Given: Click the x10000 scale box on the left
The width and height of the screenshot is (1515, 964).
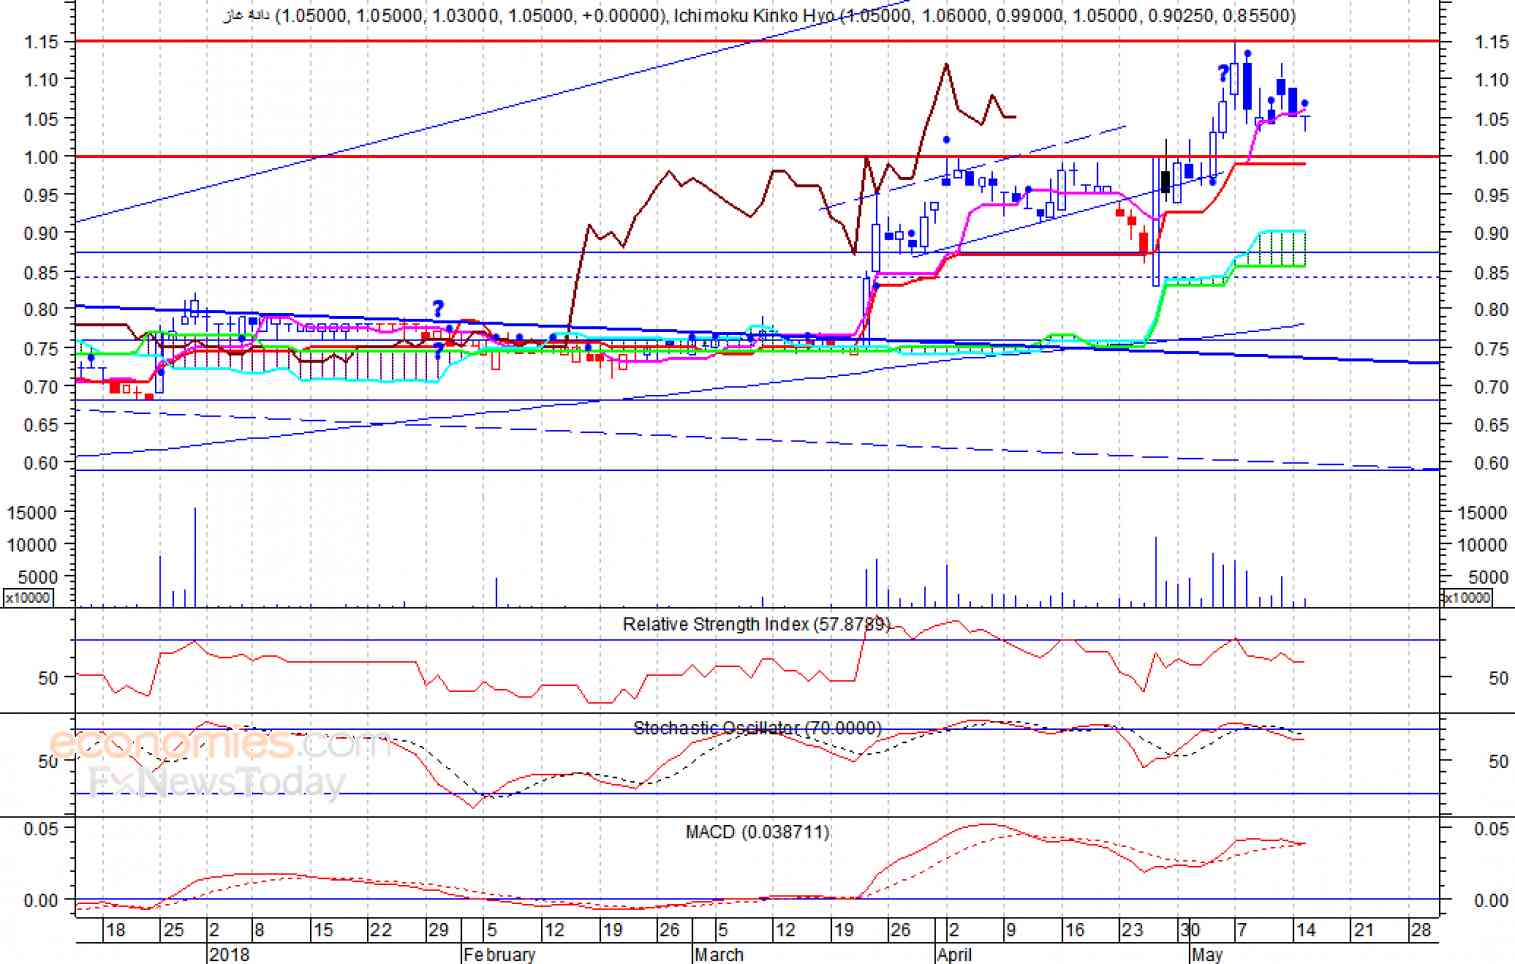Looking at the screenshot, I should tap(27, 598).
